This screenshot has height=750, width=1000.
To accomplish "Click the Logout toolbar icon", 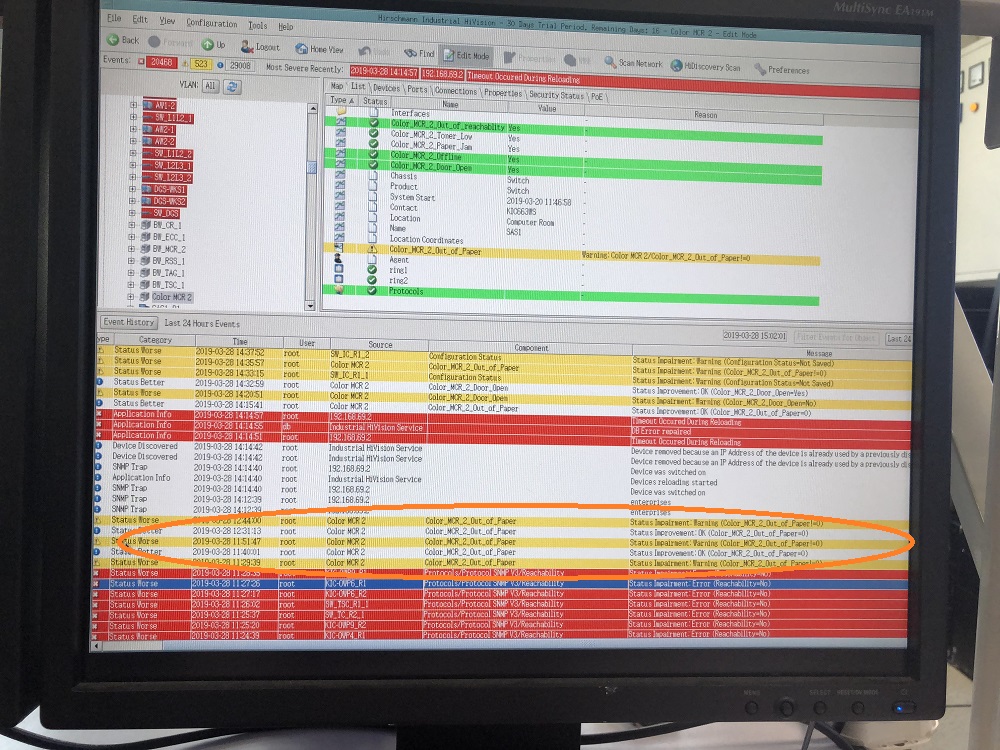I will coord(246,46).
